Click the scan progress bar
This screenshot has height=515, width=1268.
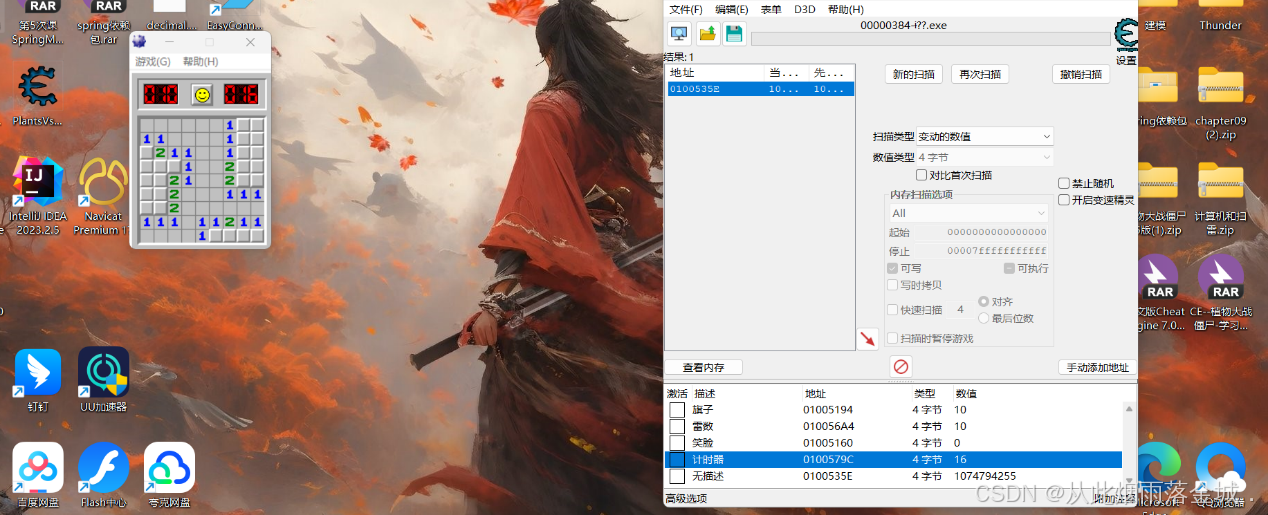[x=930, y=39]
